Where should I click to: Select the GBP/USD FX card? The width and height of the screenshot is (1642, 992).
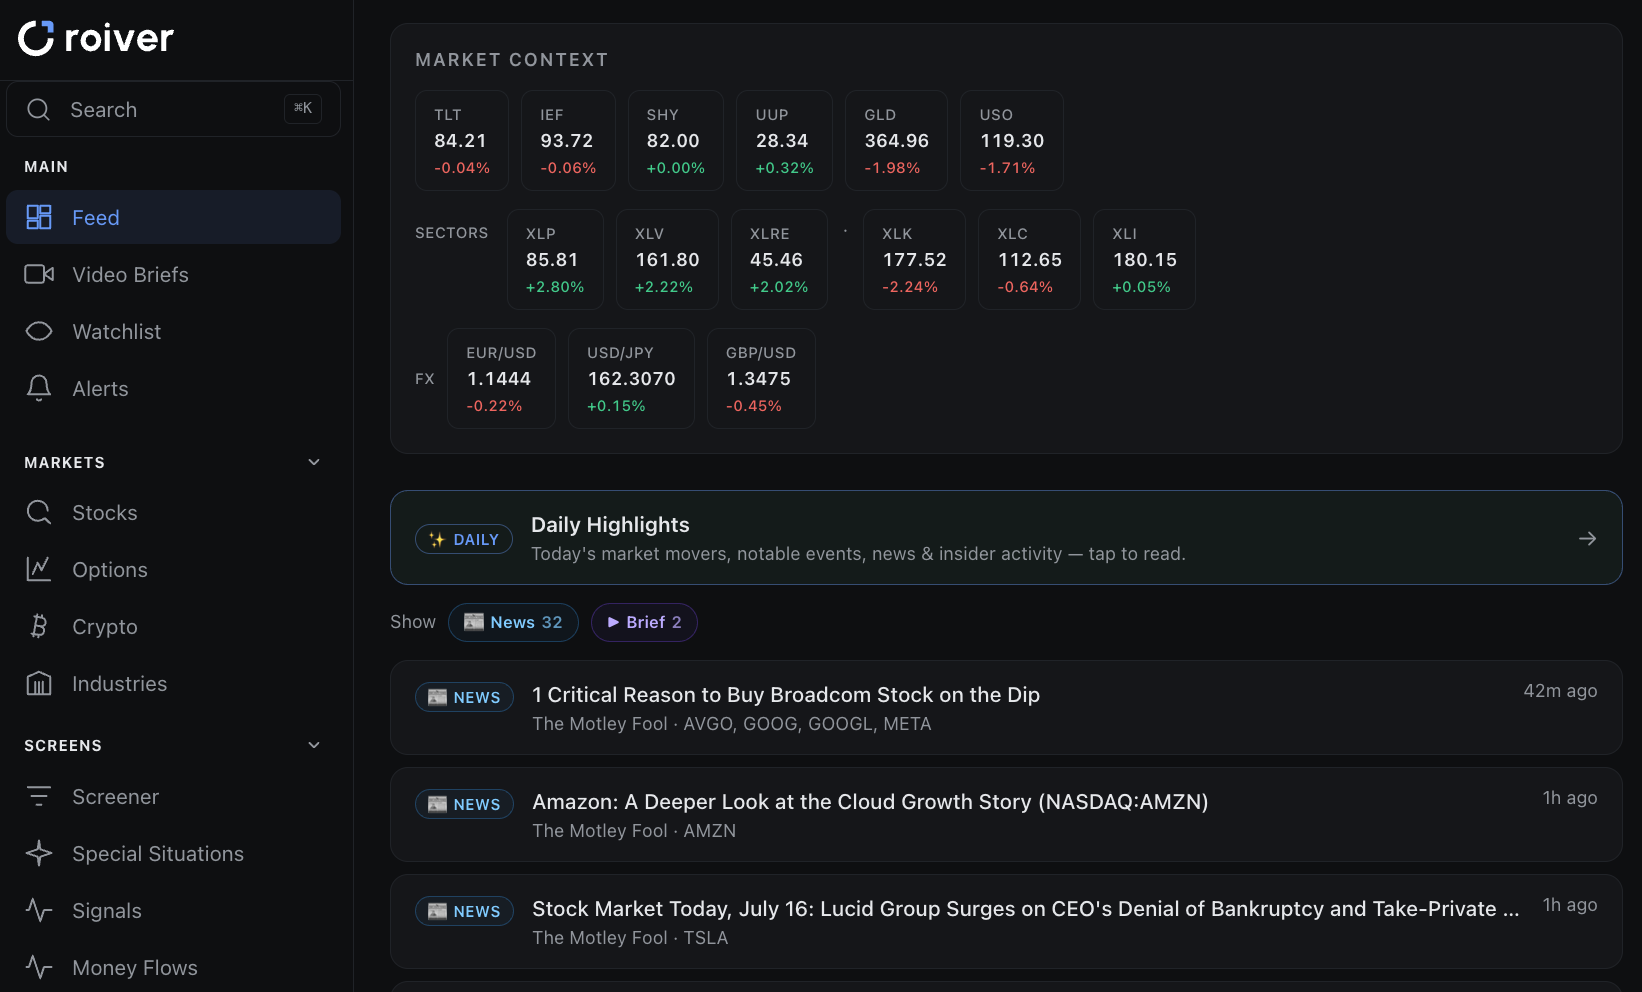click(761, 378)
